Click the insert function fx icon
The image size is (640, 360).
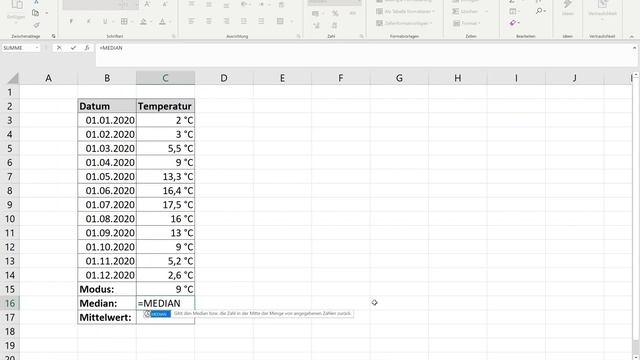pyautogui.click(x=87, y=48)
